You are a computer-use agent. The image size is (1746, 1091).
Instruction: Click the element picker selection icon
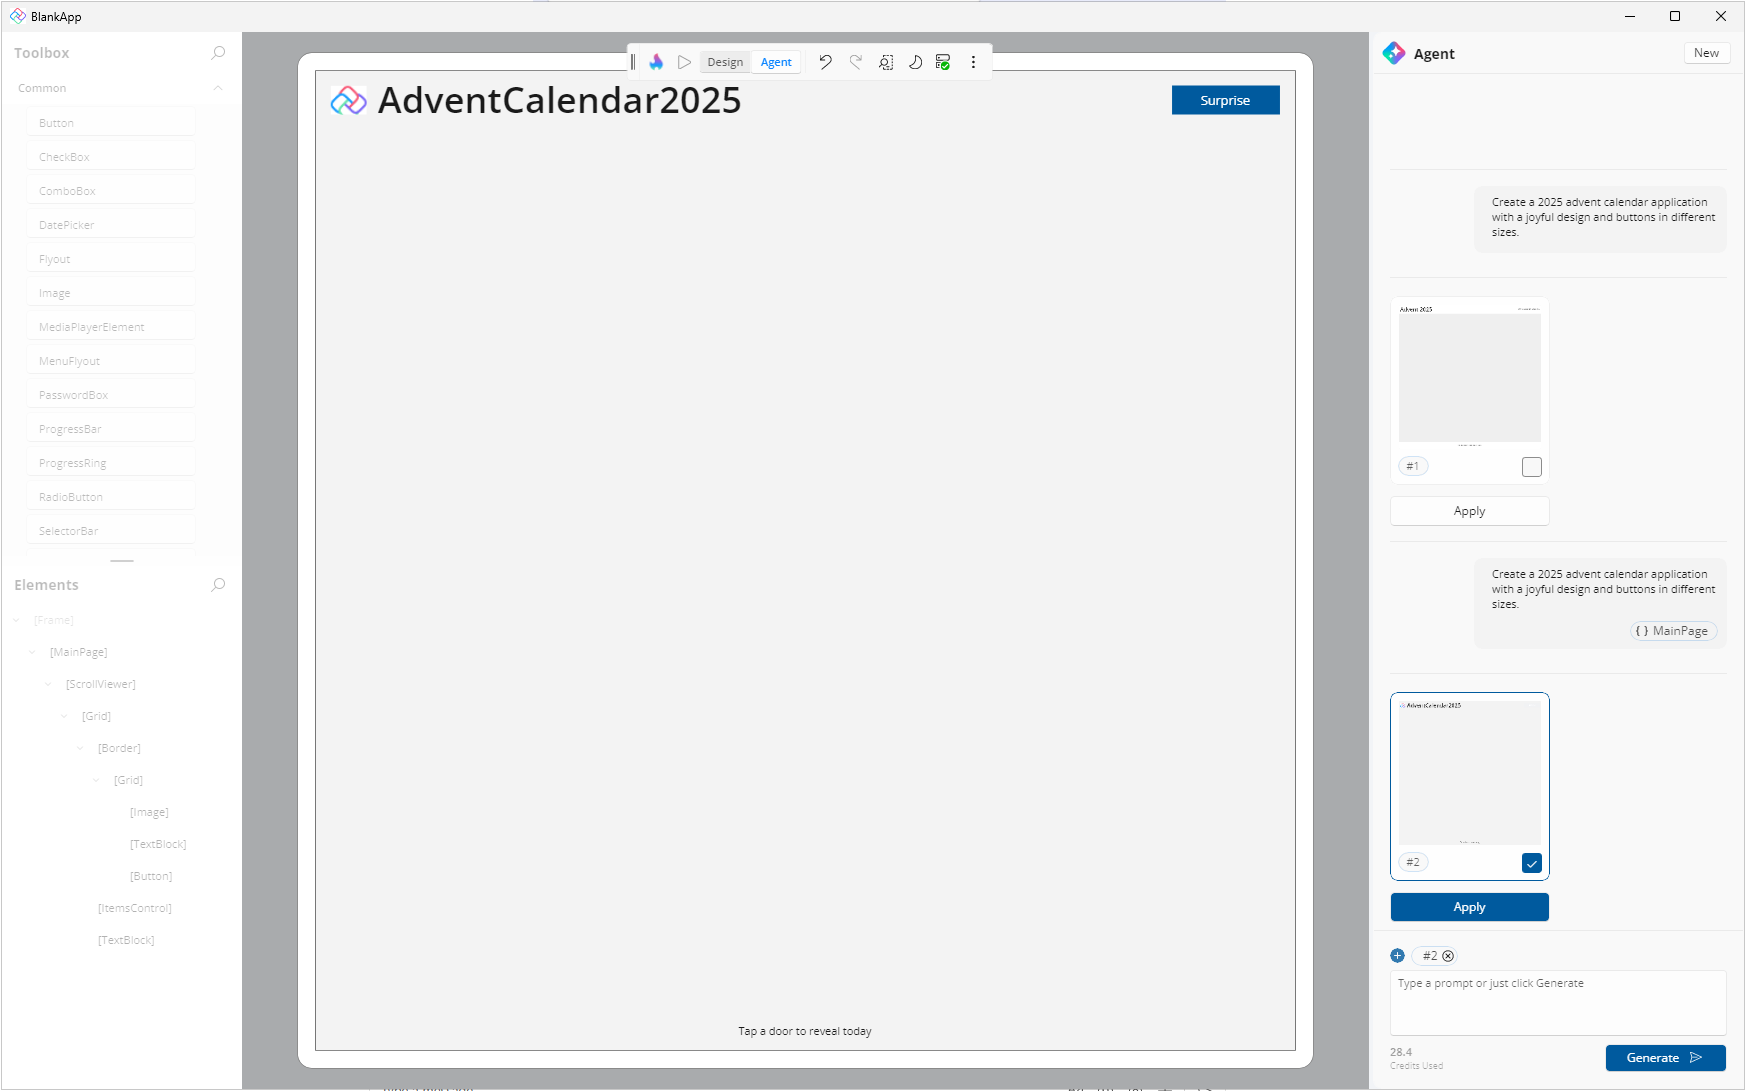click(885, 62)
